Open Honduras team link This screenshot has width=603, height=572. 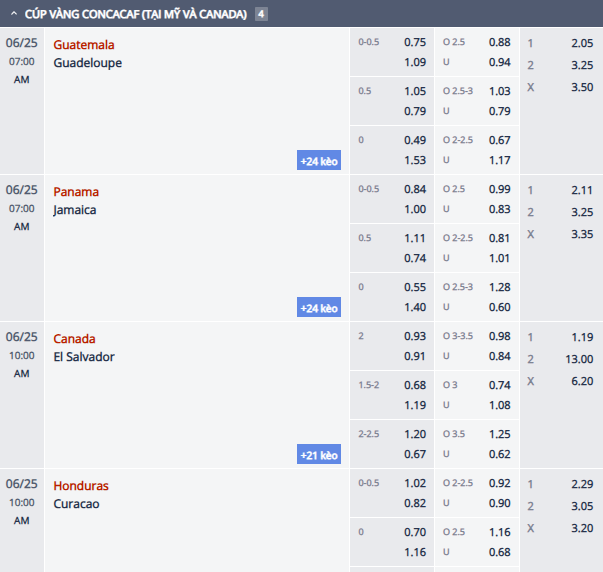81,486
